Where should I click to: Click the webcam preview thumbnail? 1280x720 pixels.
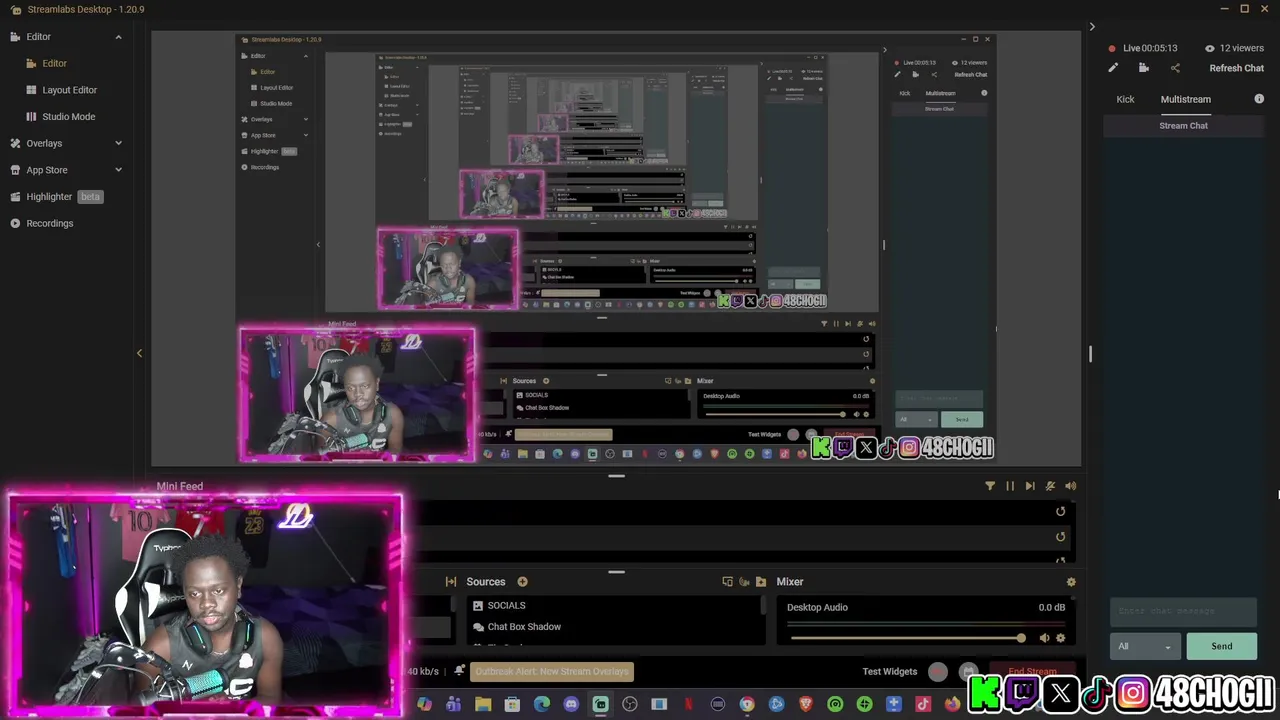coord(205,602)
